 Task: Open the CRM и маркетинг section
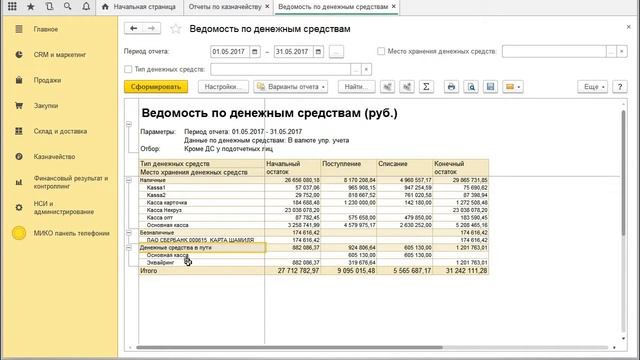tap(60, 55)
